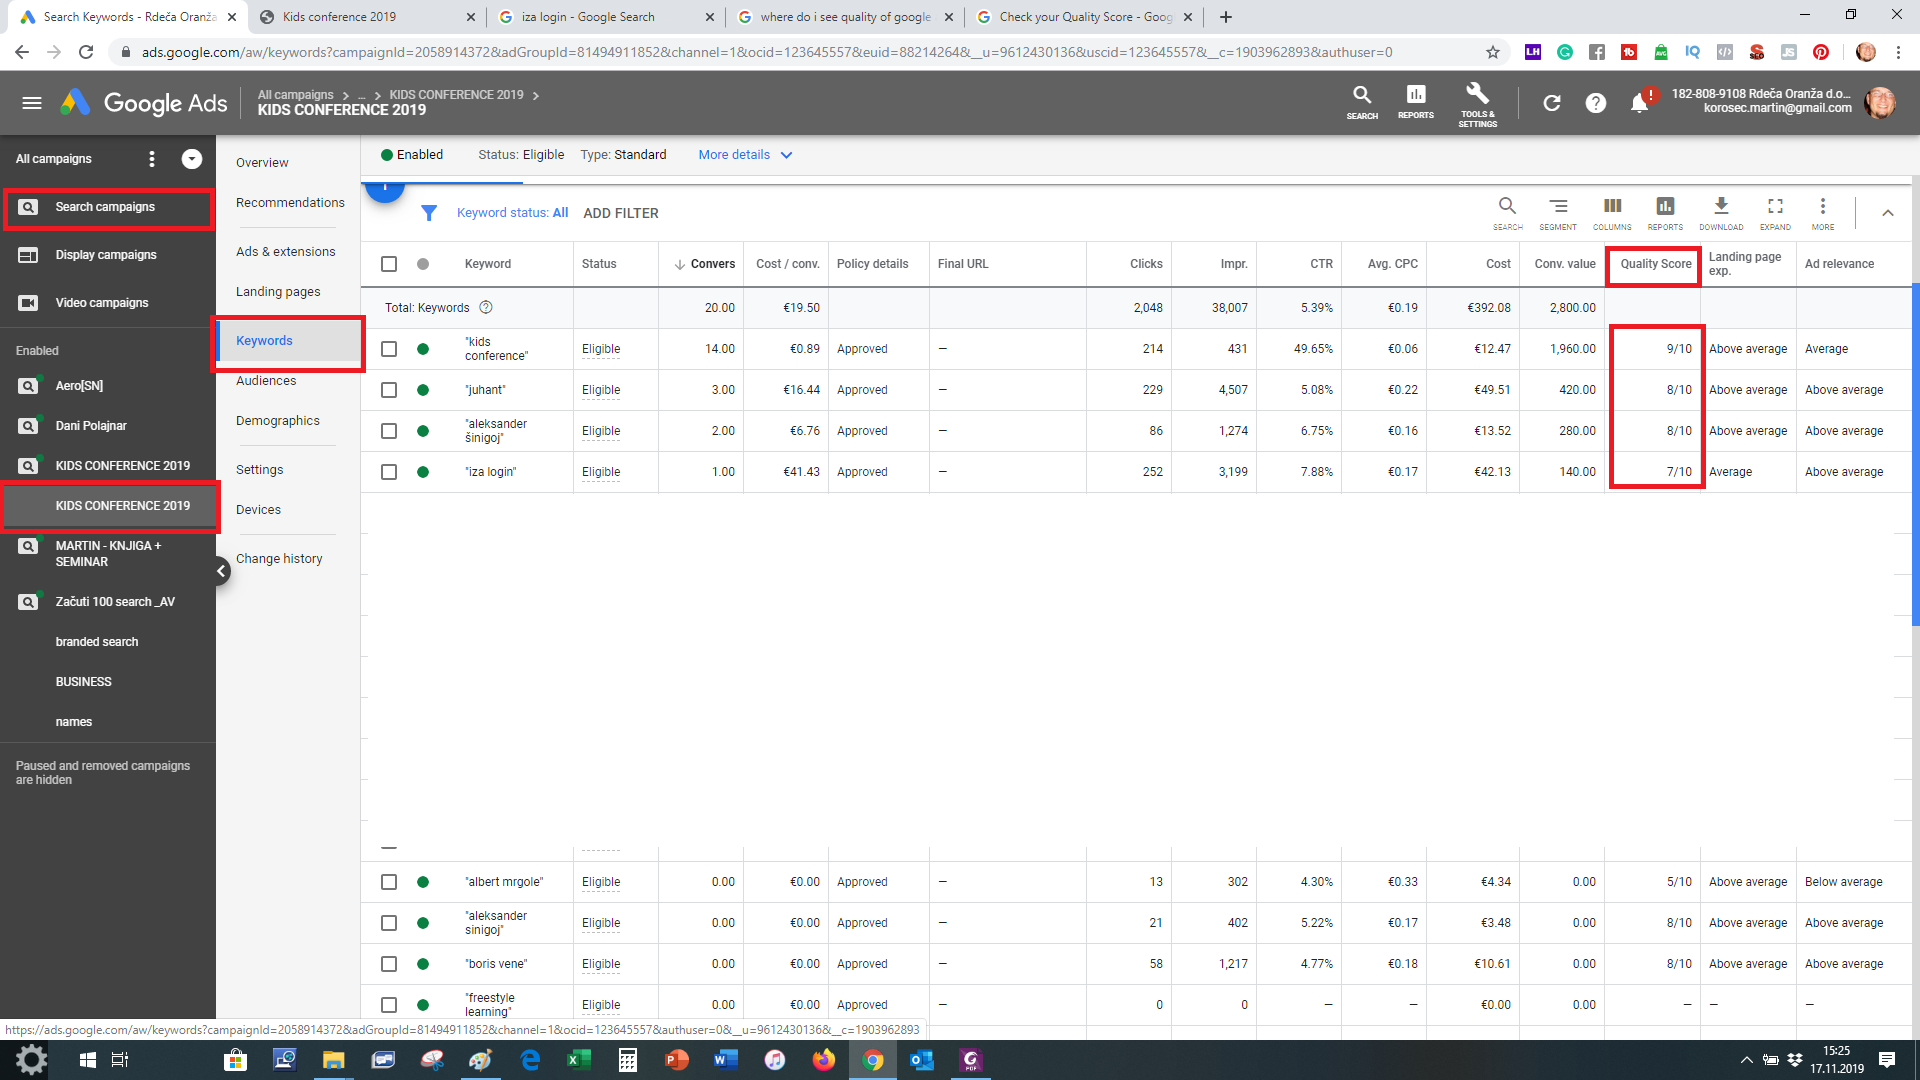The width and height of the screenshot is (1920, 1080).
Task: Switch to the Kids conference 2019 browser tab
Action: click(339, 17)
